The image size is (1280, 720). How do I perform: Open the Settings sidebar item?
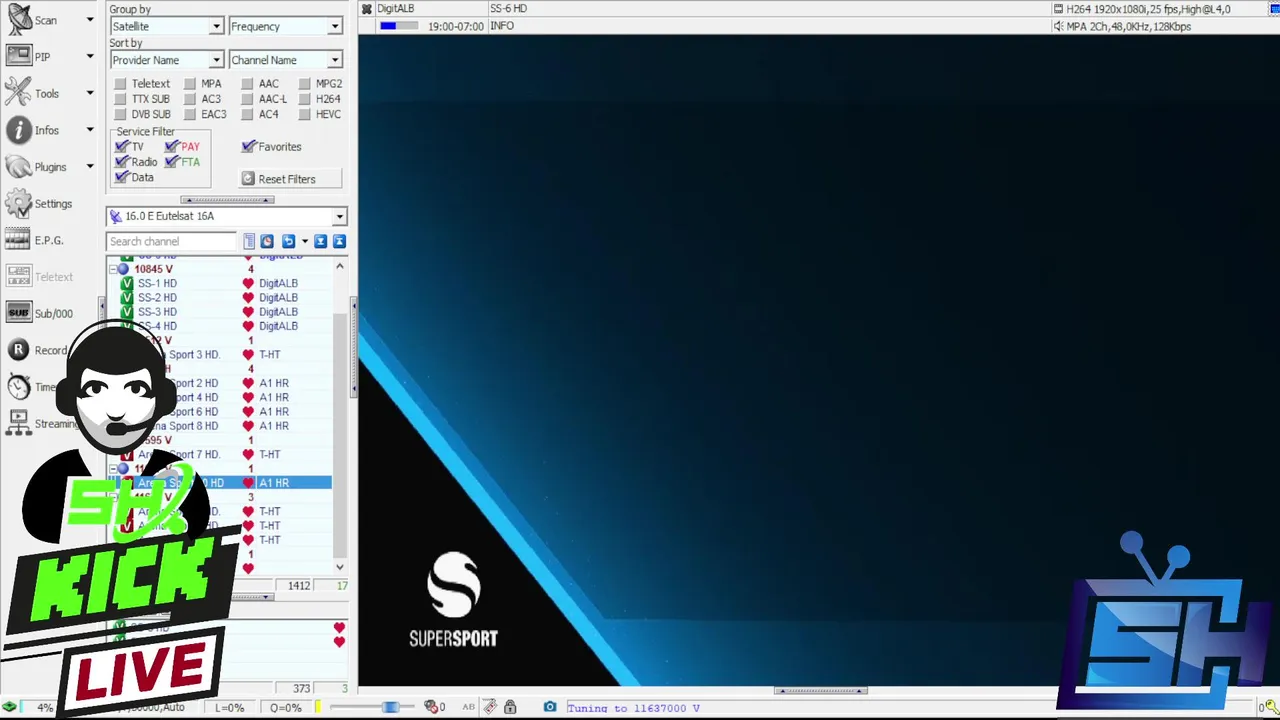[40, 204]
